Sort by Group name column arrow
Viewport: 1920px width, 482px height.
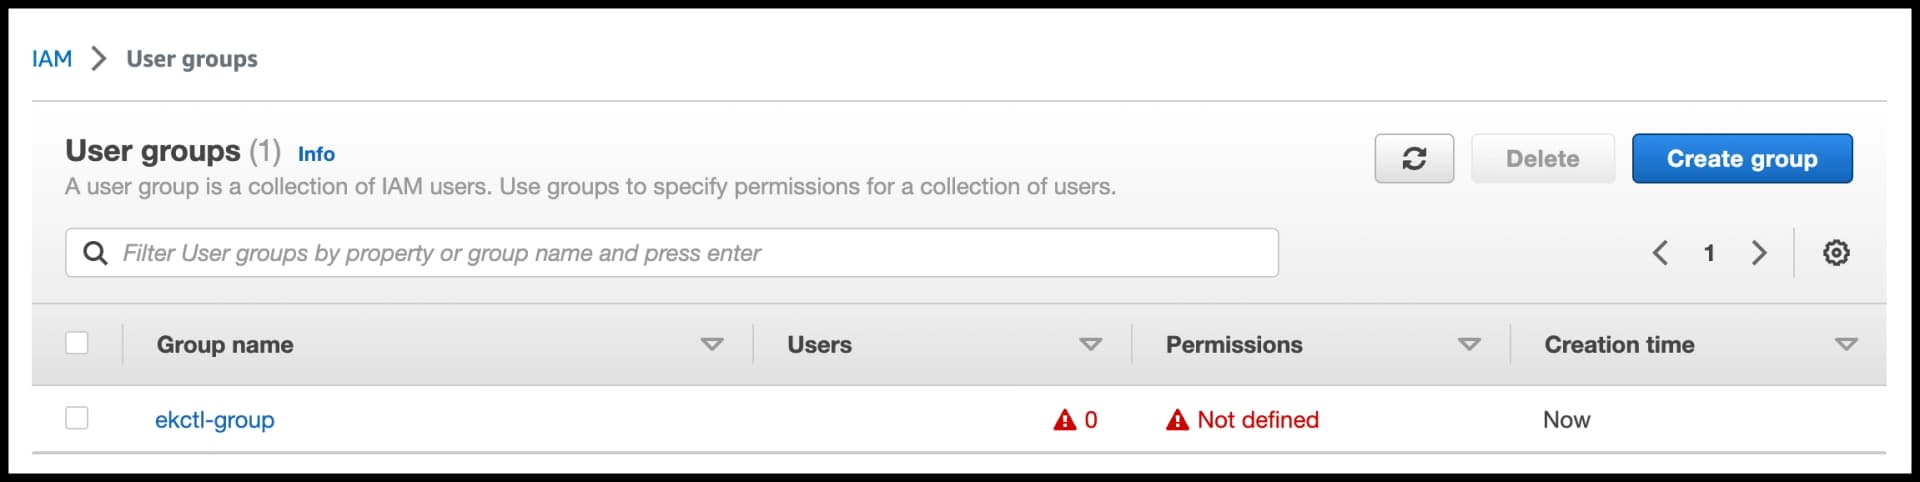[x=712, y=344]
